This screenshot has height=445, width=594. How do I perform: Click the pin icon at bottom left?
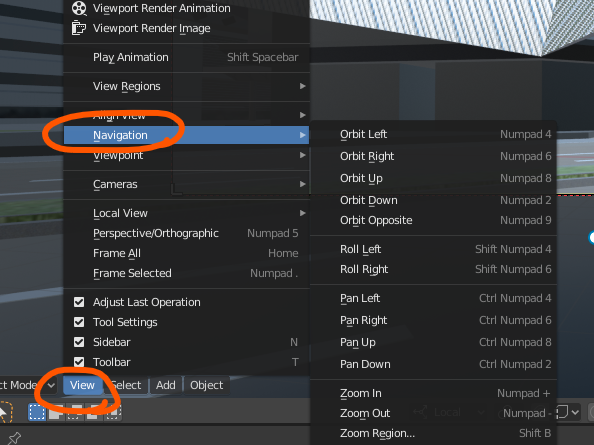point(14,438)
